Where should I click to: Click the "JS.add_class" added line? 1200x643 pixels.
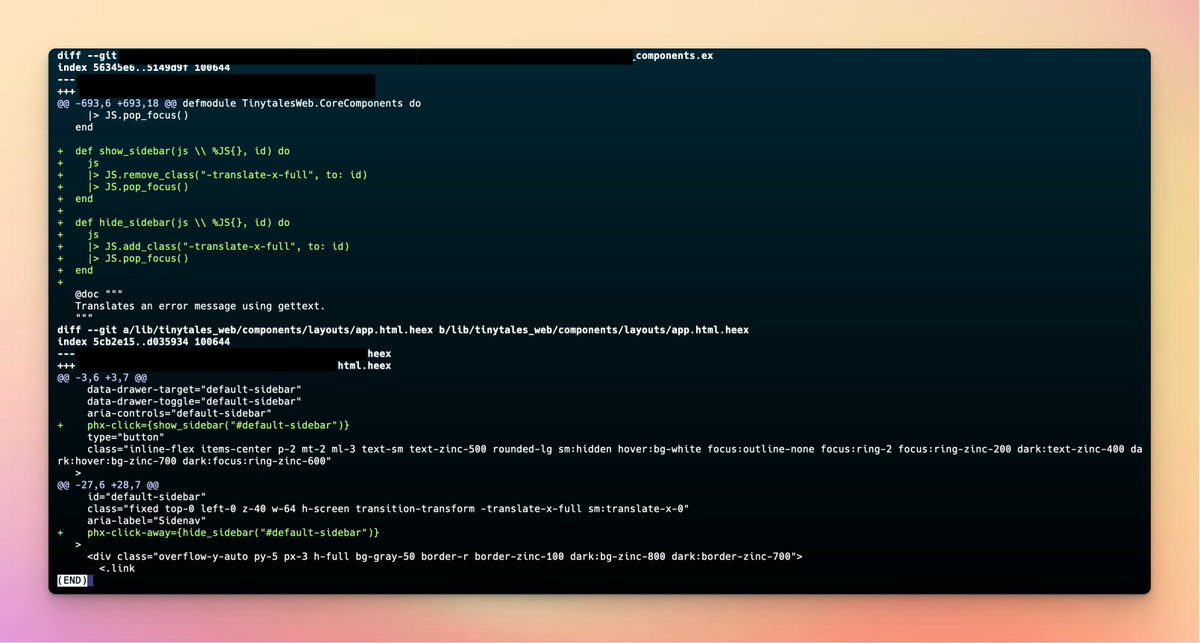[218, 246]
